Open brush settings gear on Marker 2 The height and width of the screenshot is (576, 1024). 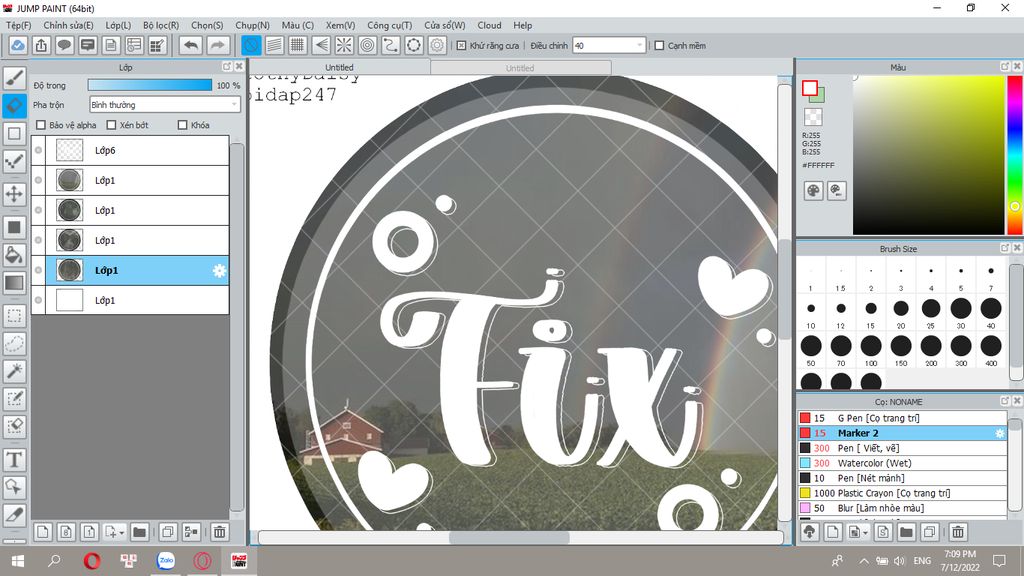coord(999,433)
